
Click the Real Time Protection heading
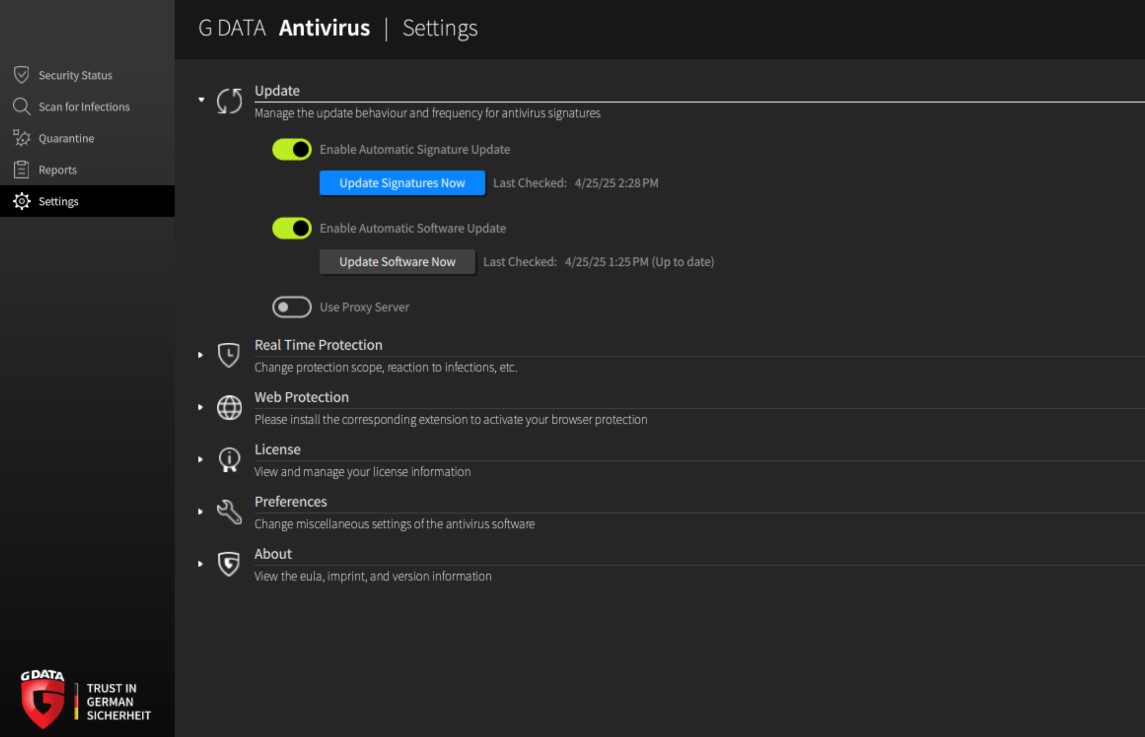pos(318,345)
